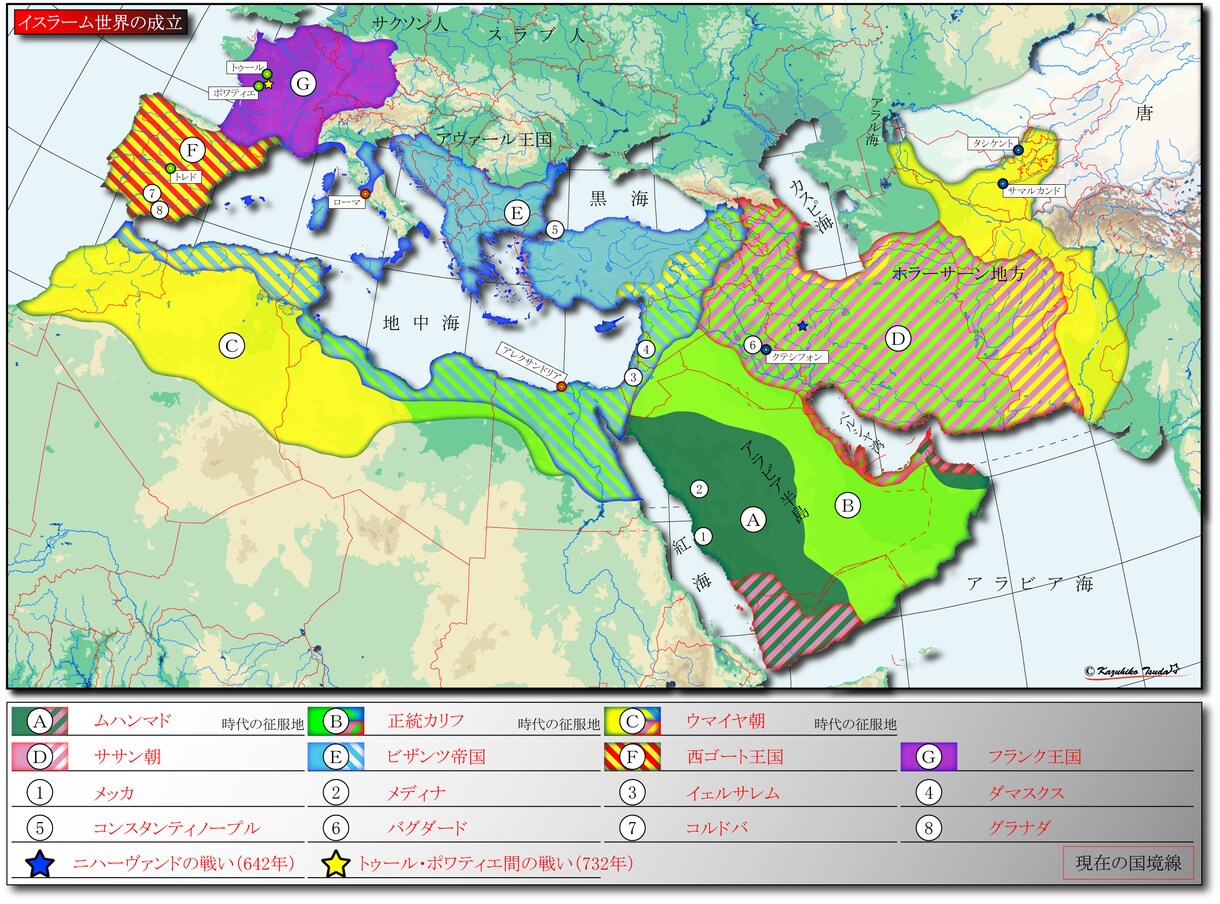Click the バグダード legend entry
Screen dimensions: 1220x904
click(426, 829)
